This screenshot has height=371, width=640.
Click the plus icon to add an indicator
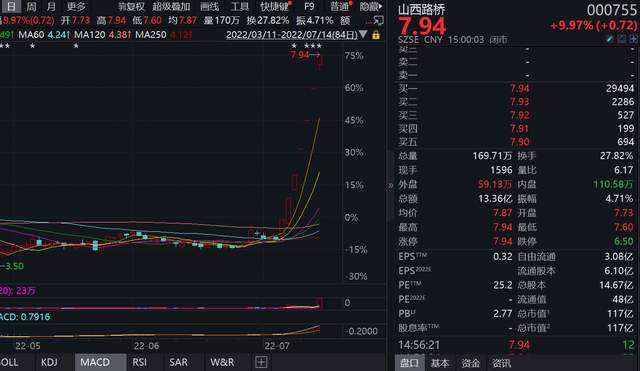261,362
